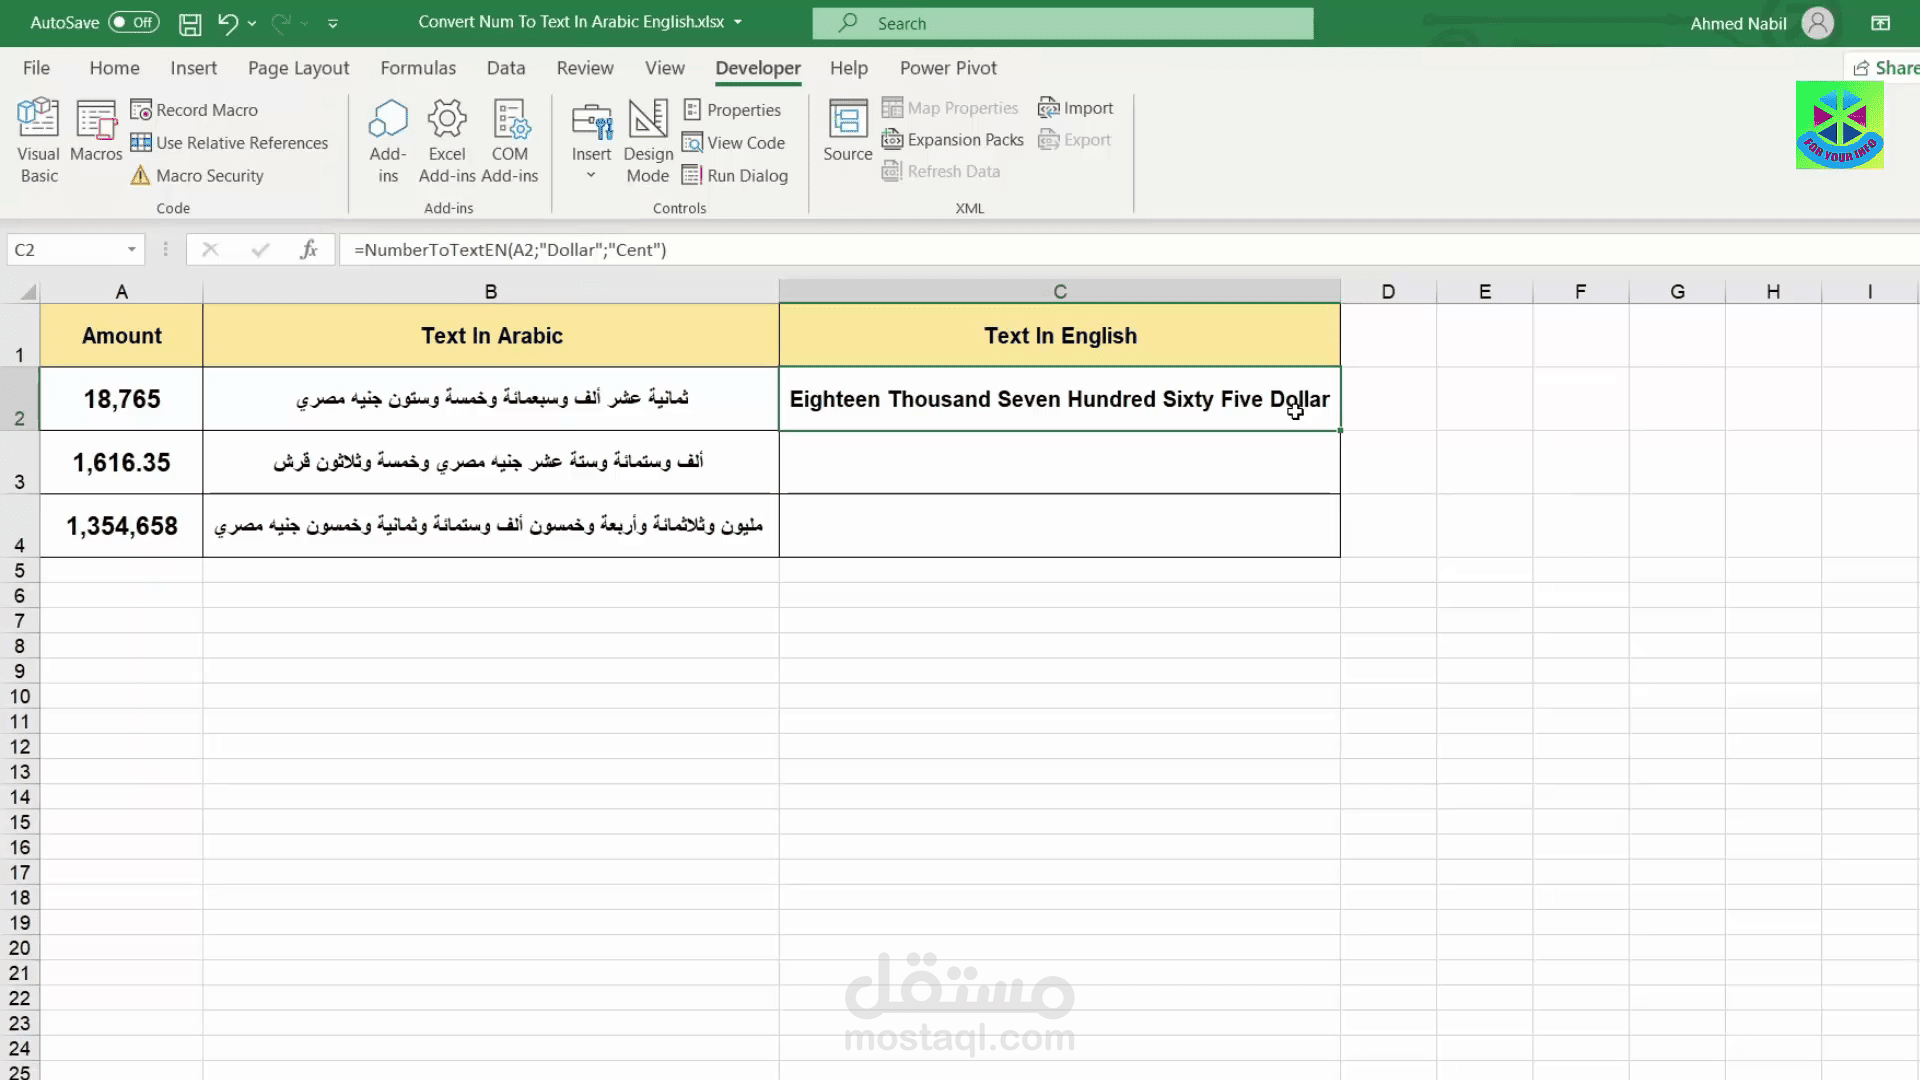This screenshot has width=1920, height=1080.
Task: Toggle AutoSave switch on
Action: click(134, 22)
